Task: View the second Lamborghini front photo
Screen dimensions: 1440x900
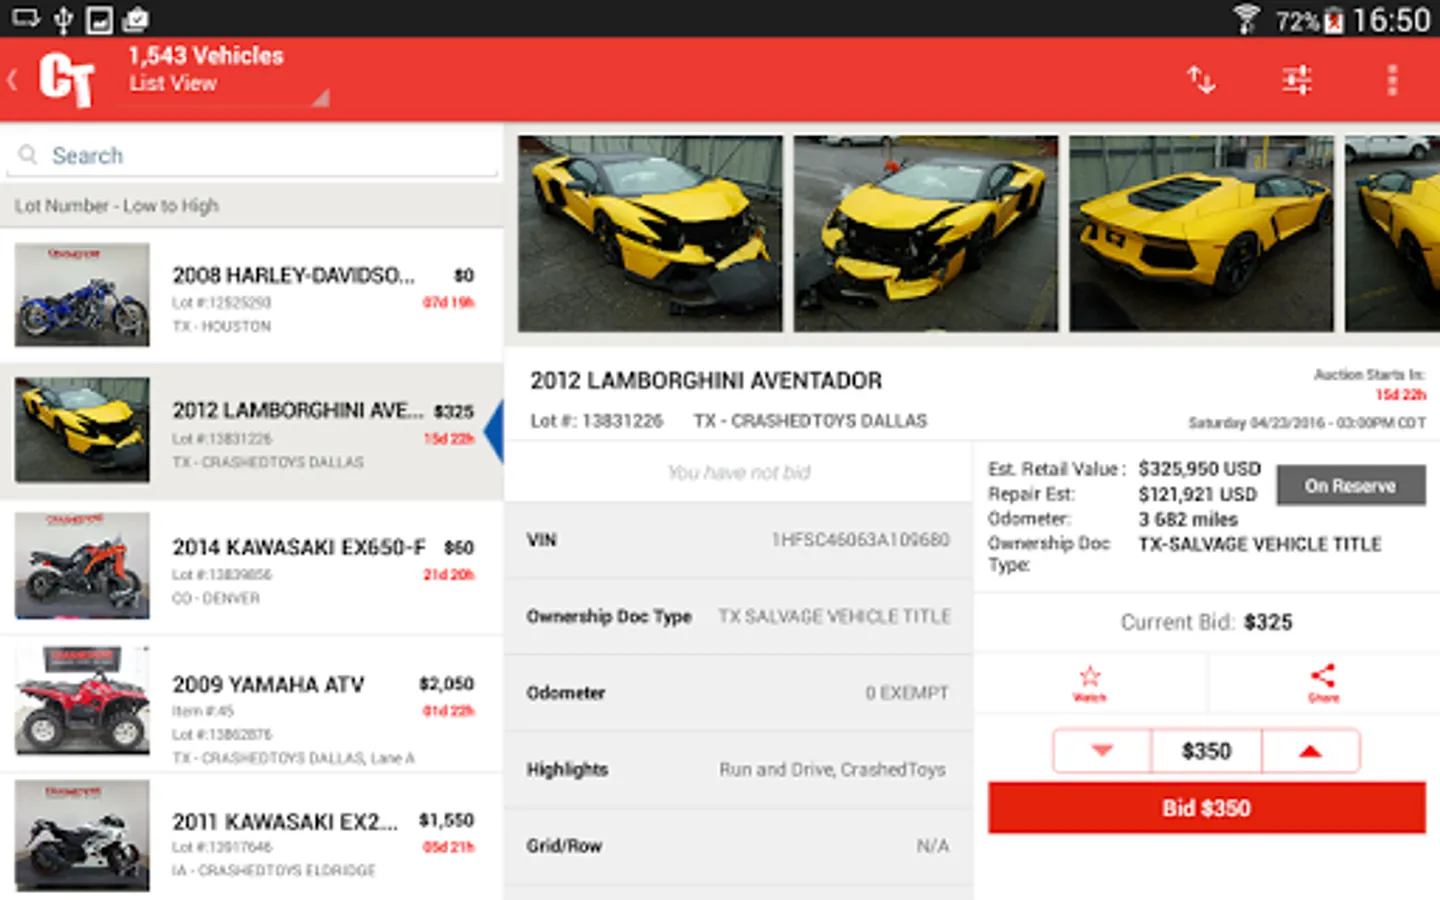Action: click(x=926, y=234)
